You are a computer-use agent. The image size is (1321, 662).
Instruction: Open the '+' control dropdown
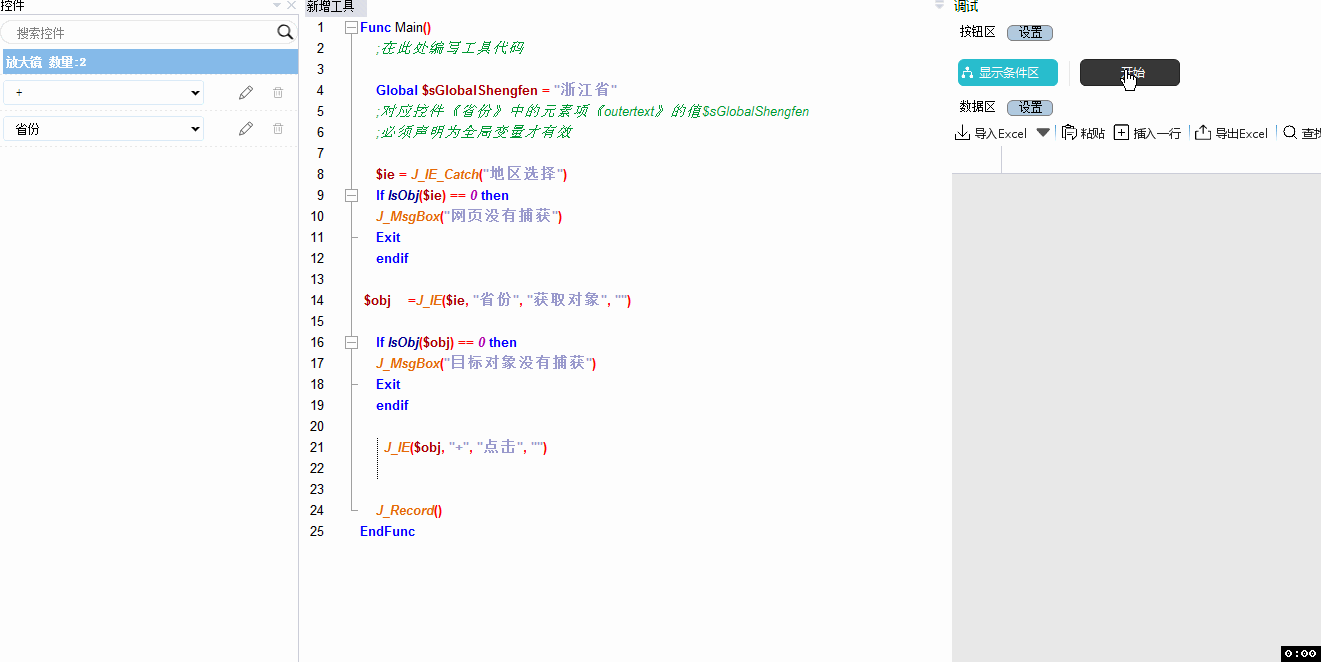tap(195, 93)
